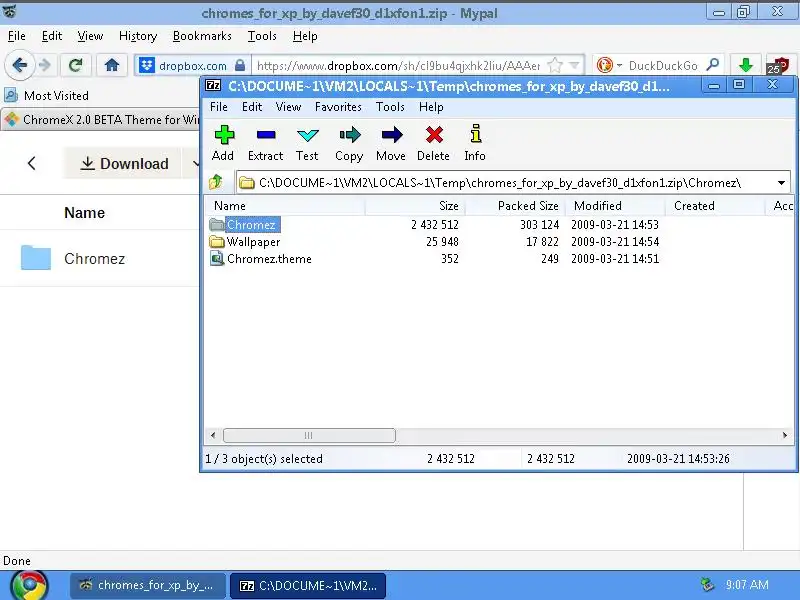Click the modified date 2009-03-21 14:51
This screenshot has height=600, width=800.
click(x=615, y=259)
